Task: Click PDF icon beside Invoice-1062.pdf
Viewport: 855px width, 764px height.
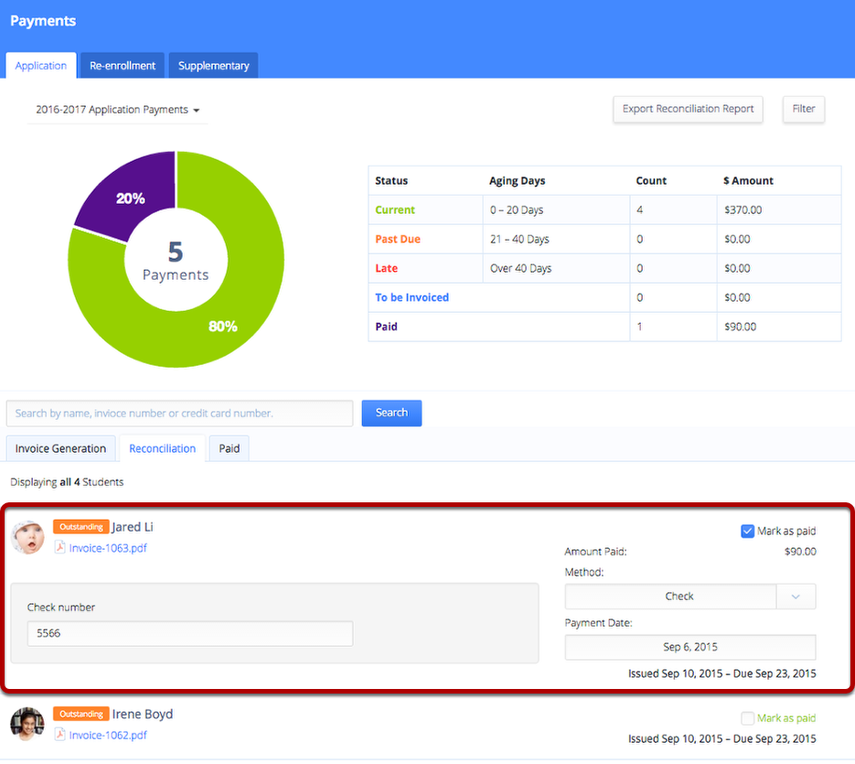Action: [60, 735]
